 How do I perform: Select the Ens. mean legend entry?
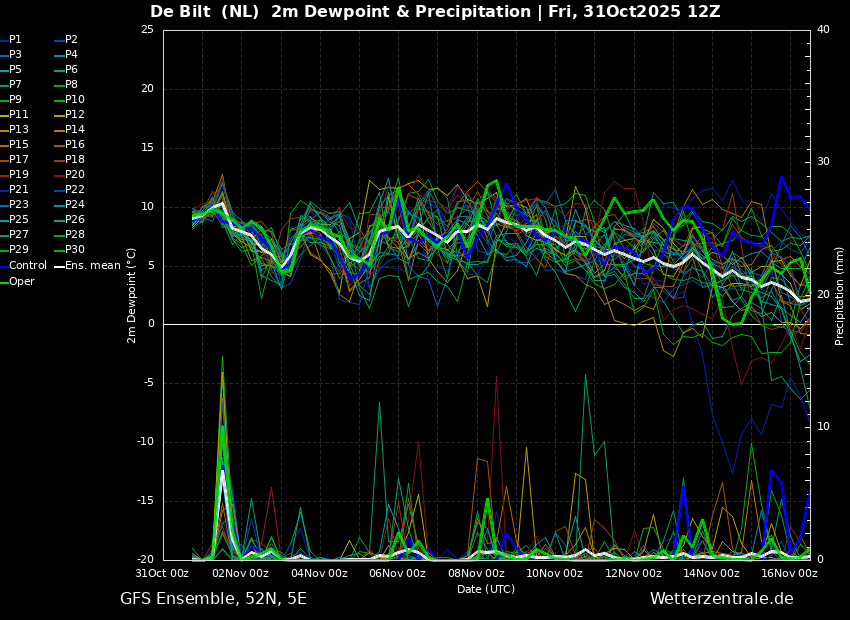click(x=87, y=266)
